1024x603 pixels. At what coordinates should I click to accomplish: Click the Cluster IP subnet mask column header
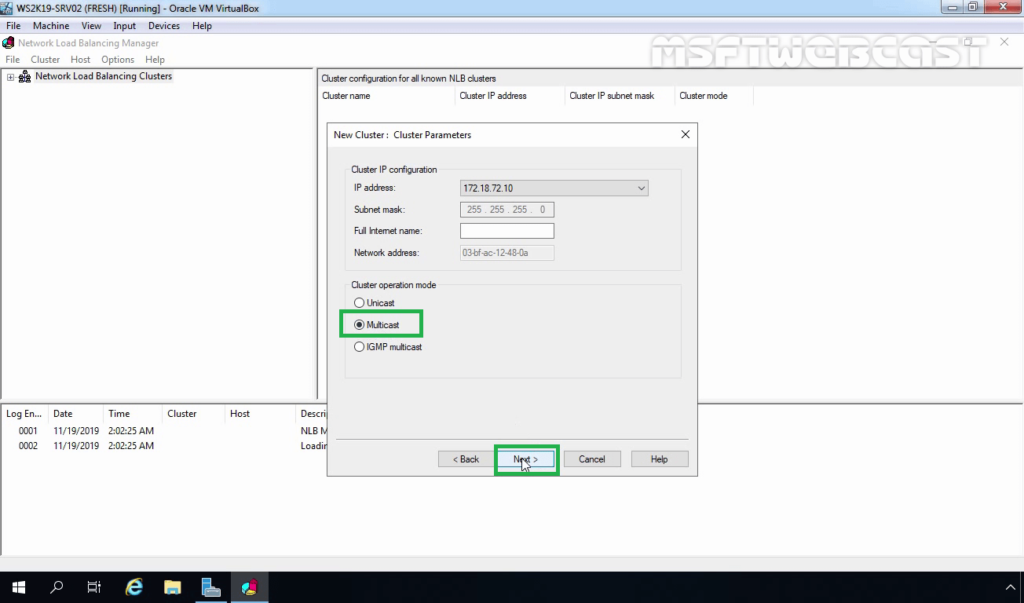[x=620, y=96]
